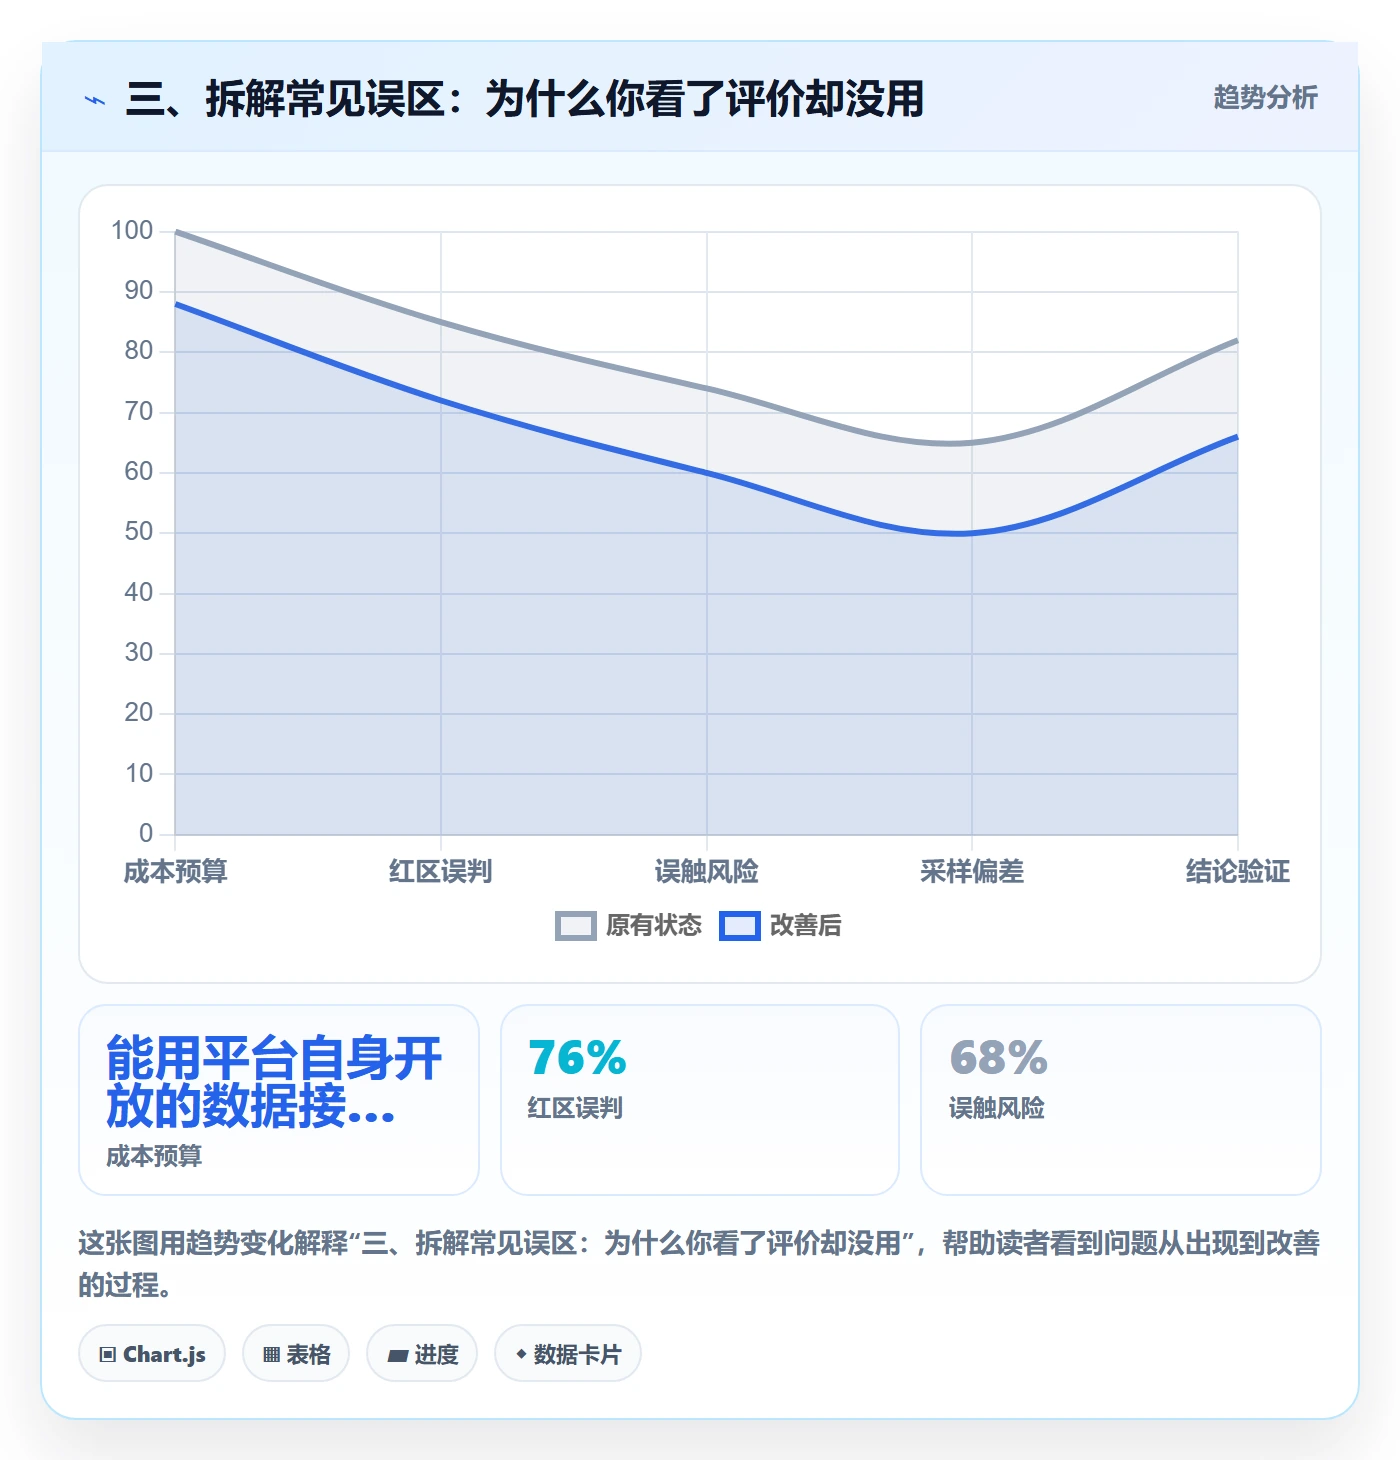Click the 数据卡片 chip diamond icon
The height and width of the screenshot is (1460, 1400).
521,1354
